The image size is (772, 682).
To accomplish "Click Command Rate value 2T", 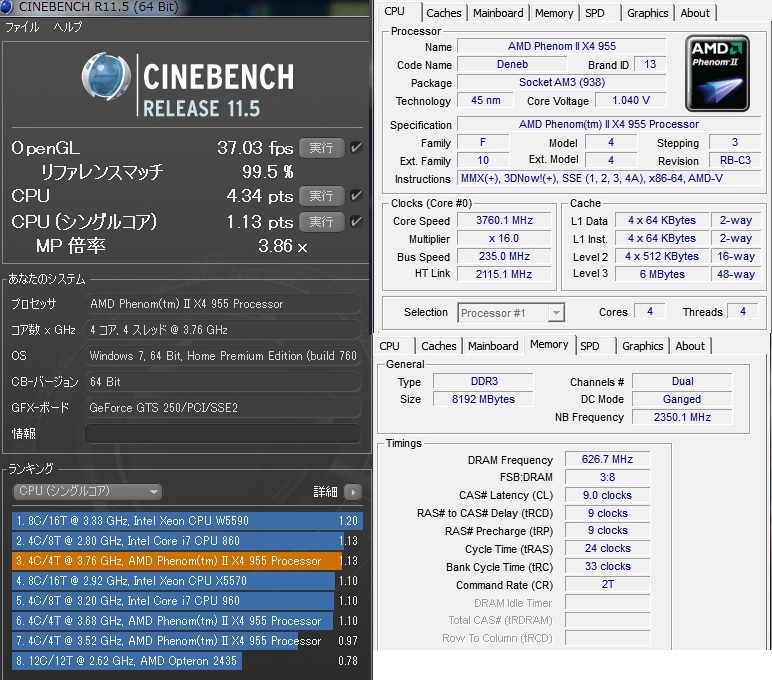I will (607, 584).
